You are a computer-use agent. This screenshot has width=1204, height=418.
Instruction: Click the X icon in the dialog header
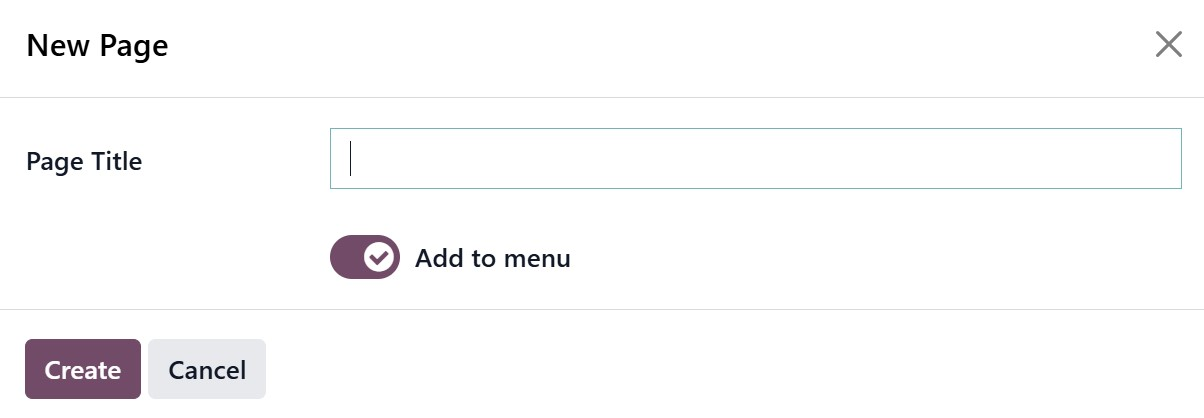1168,44
